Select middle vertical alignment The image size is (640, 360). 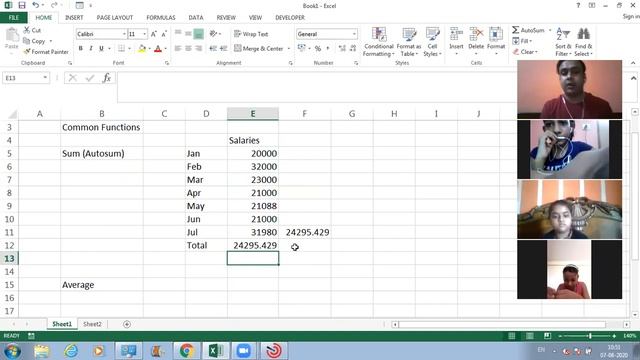click(188, 34)
